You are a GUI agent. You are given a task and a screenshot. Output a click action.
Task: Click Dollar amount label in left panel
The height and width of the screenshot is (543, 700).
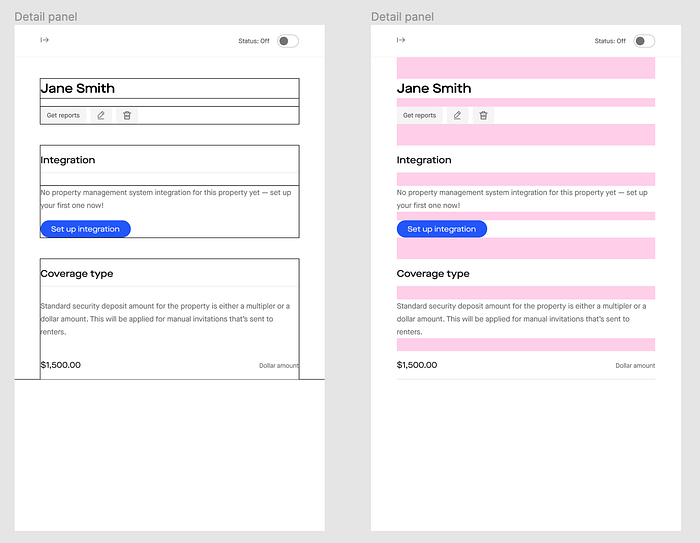(279, 366)
